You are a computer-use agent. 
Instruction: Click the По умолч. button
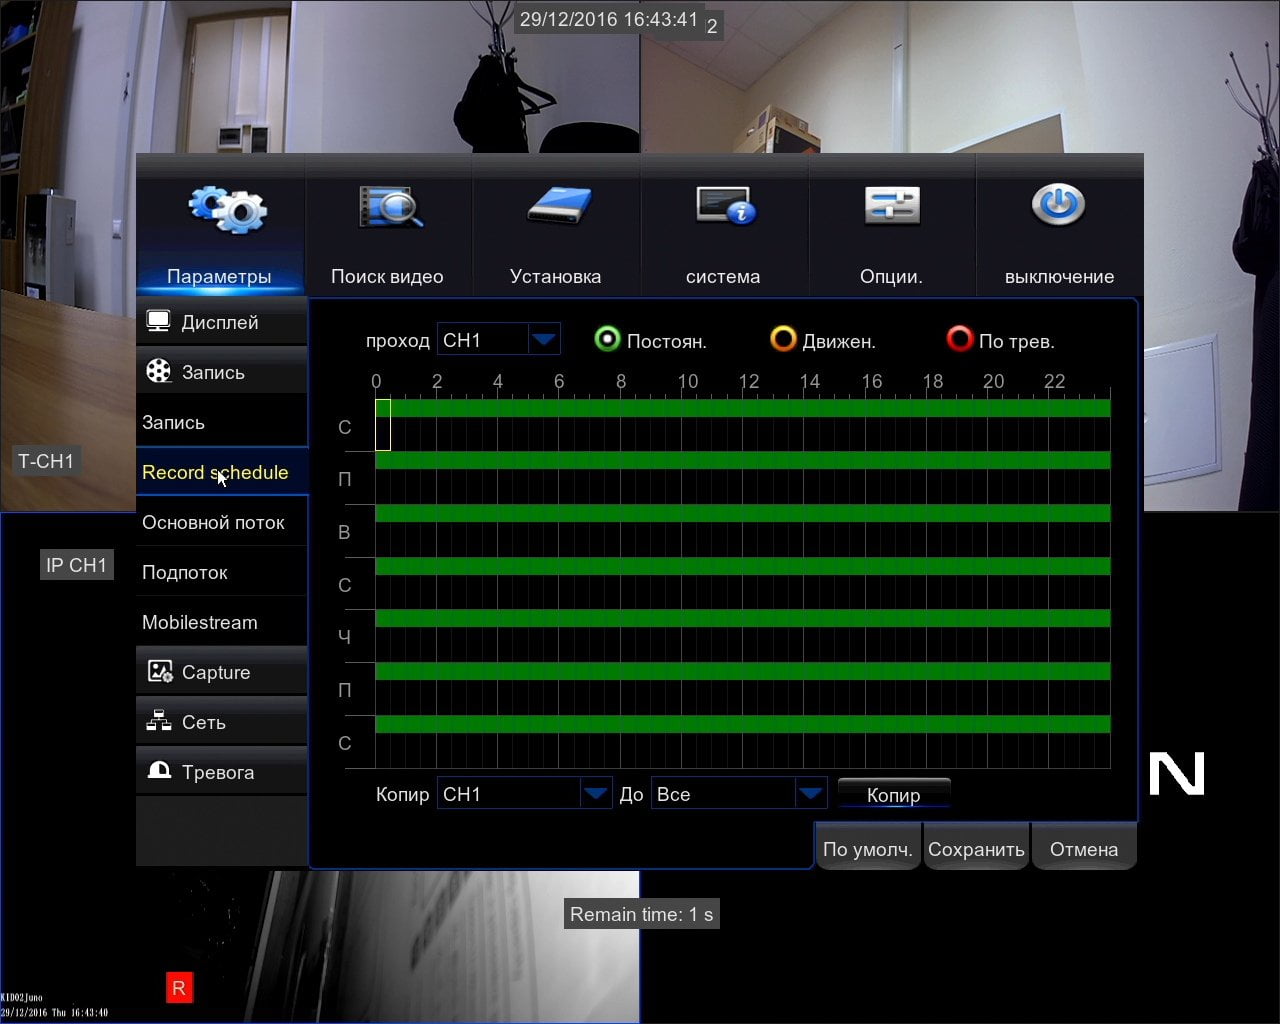[x=868, y=849]
